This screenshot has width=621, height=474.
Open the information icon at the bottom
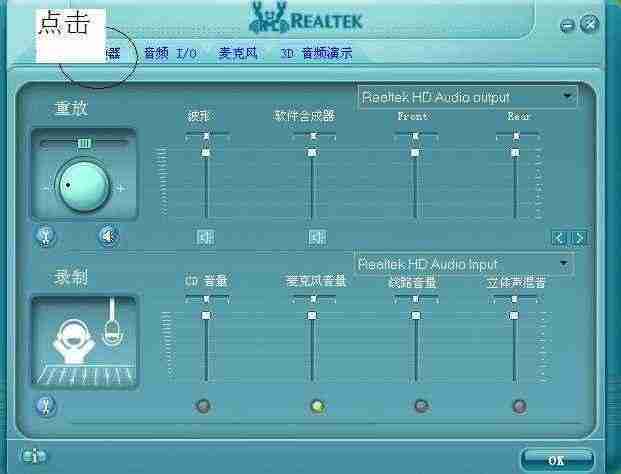point(34,457)
